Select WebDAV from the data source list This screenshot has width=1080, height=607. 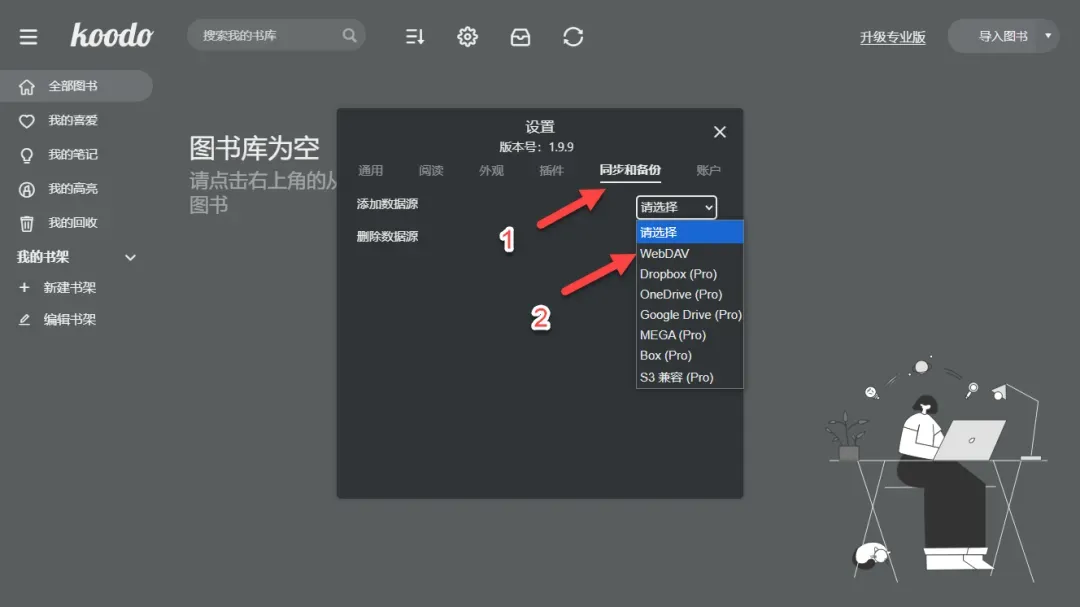point(664,253)
